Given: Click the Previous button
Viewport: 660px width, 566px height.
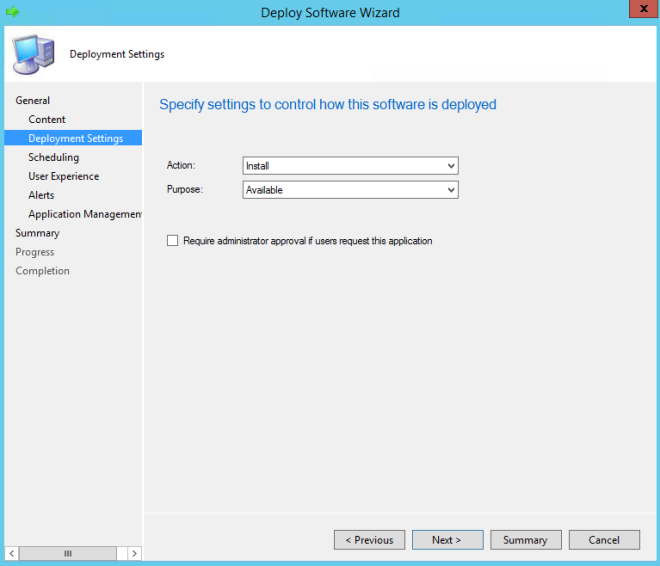Looking at the screenshot, I should point(370,540).
